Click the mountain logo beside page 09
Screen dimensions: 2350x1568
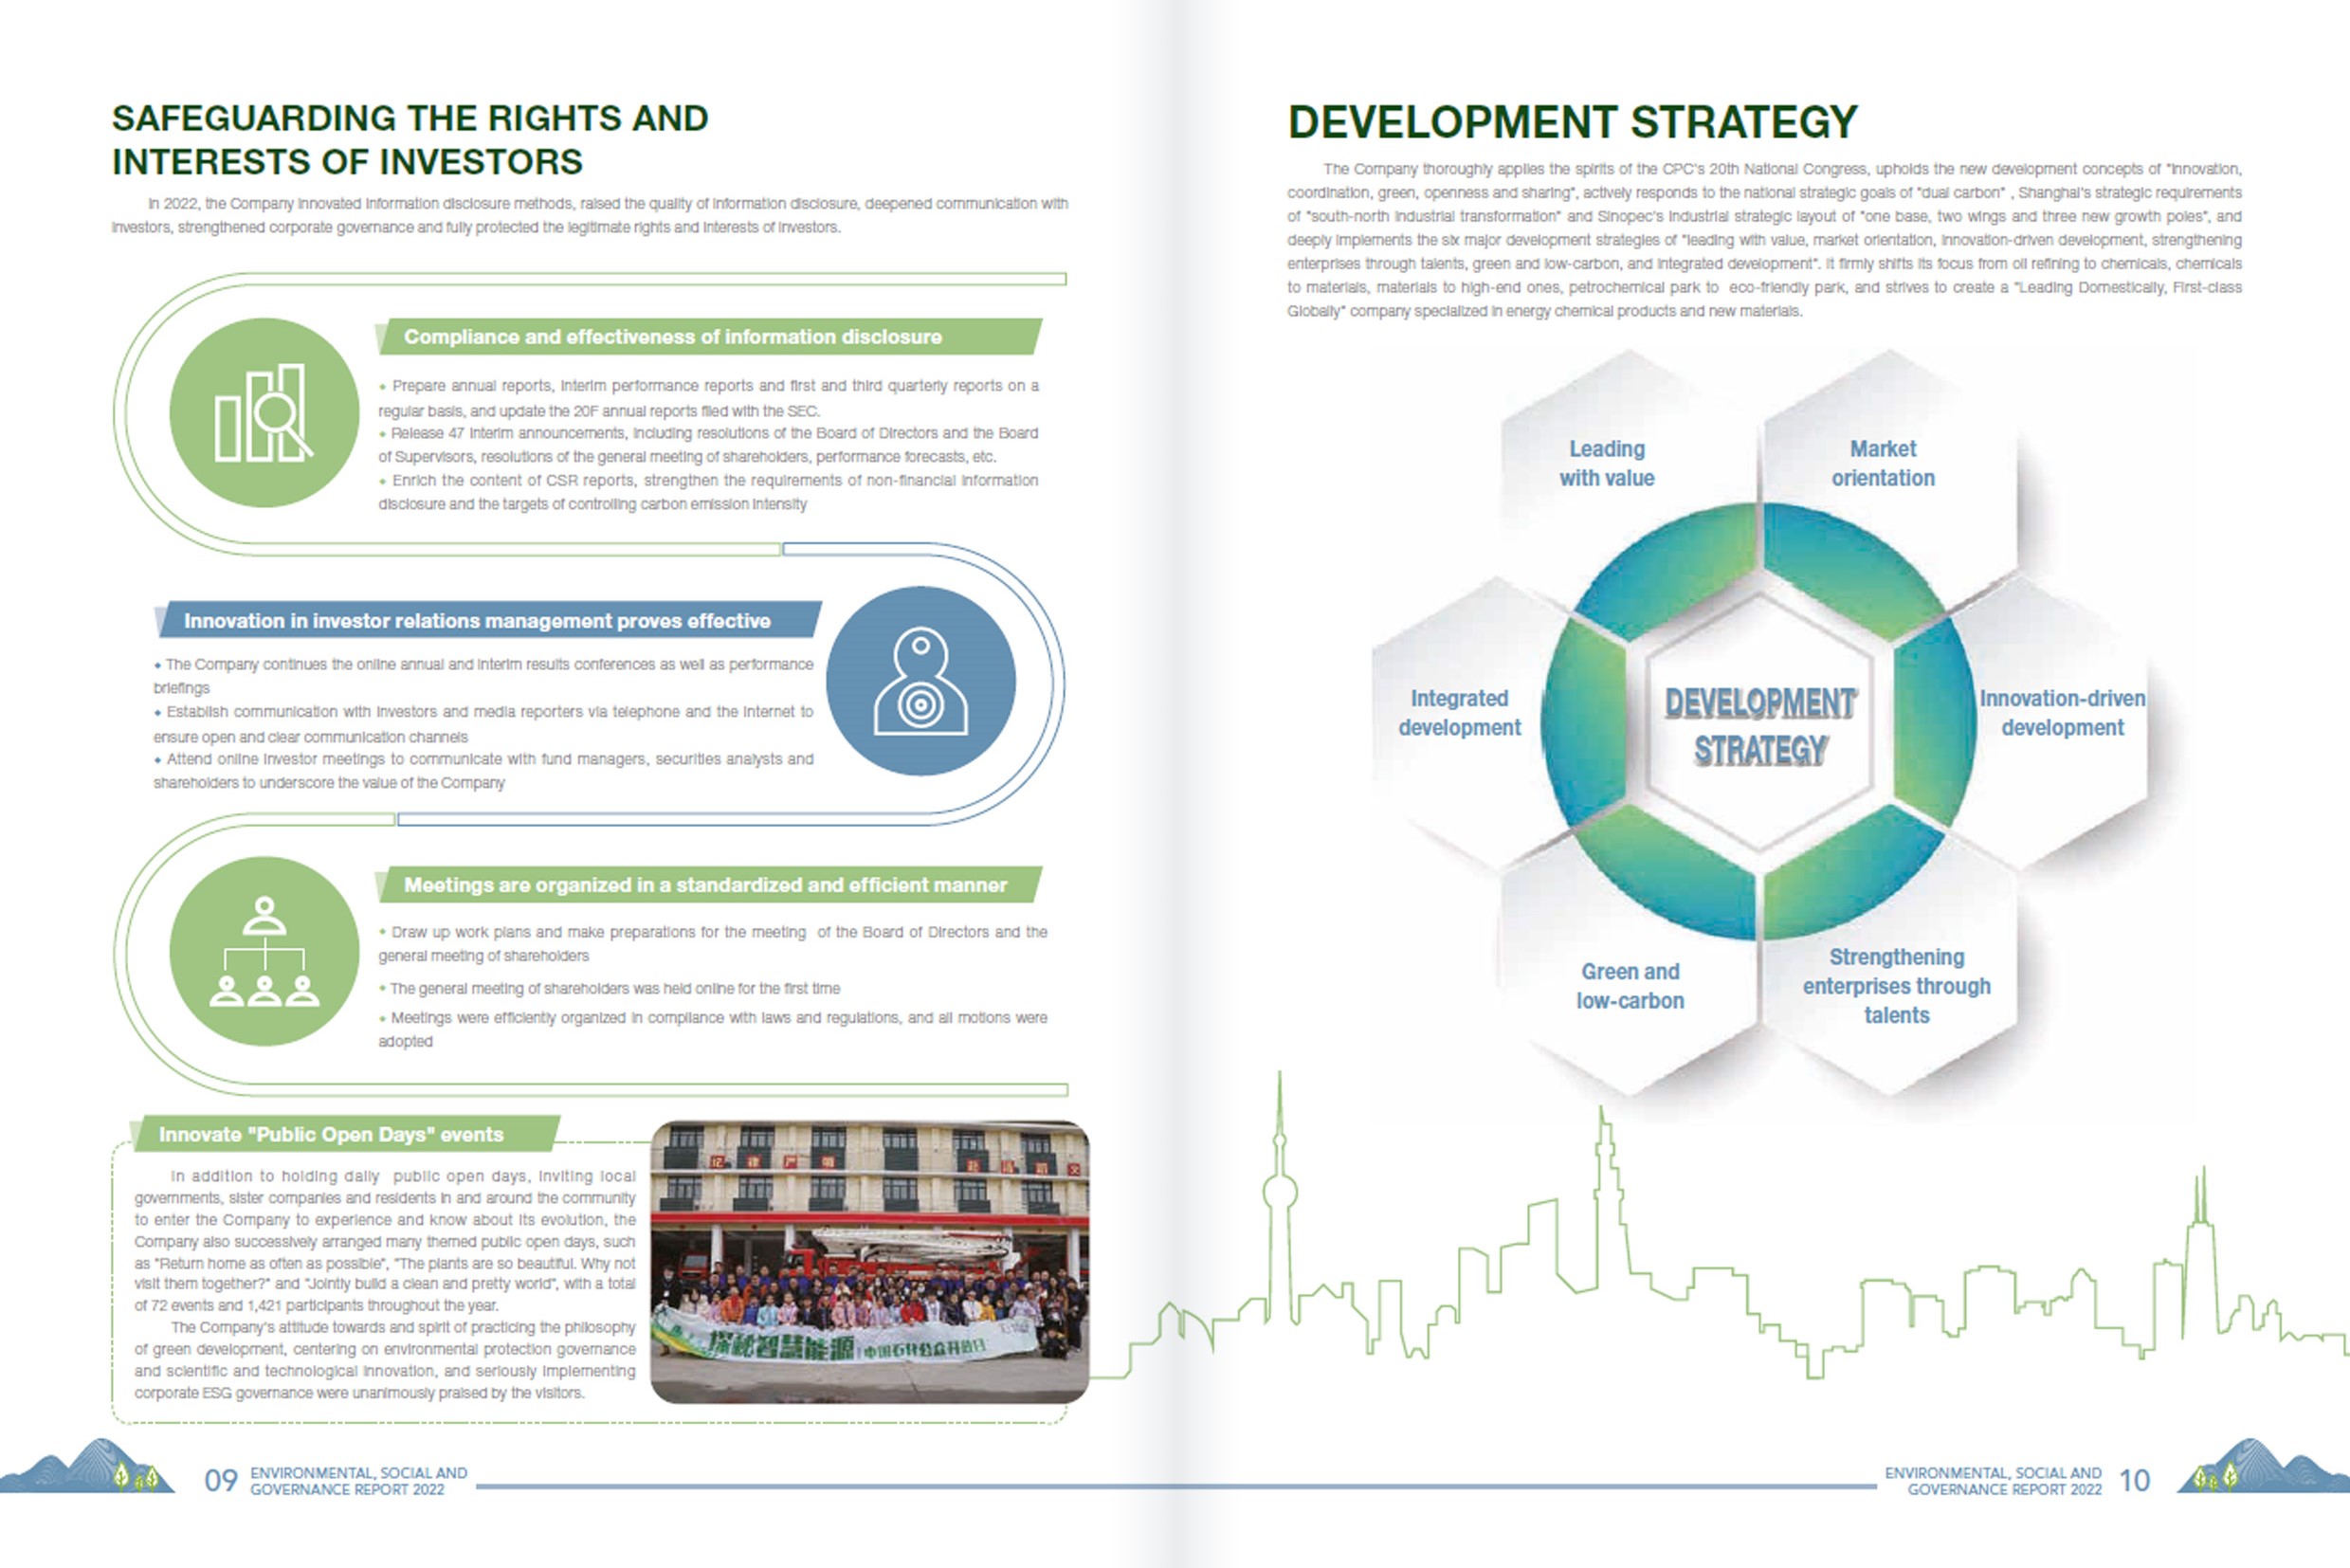click(x=86, y=1466)
